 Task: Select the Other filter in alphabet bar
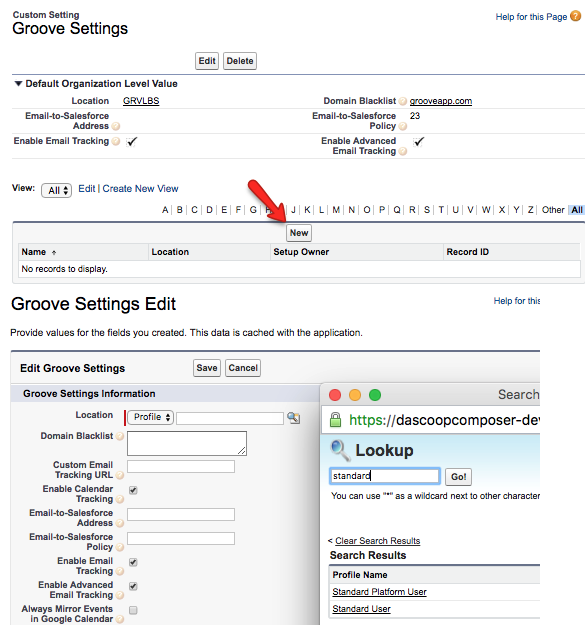coord(553,210)
